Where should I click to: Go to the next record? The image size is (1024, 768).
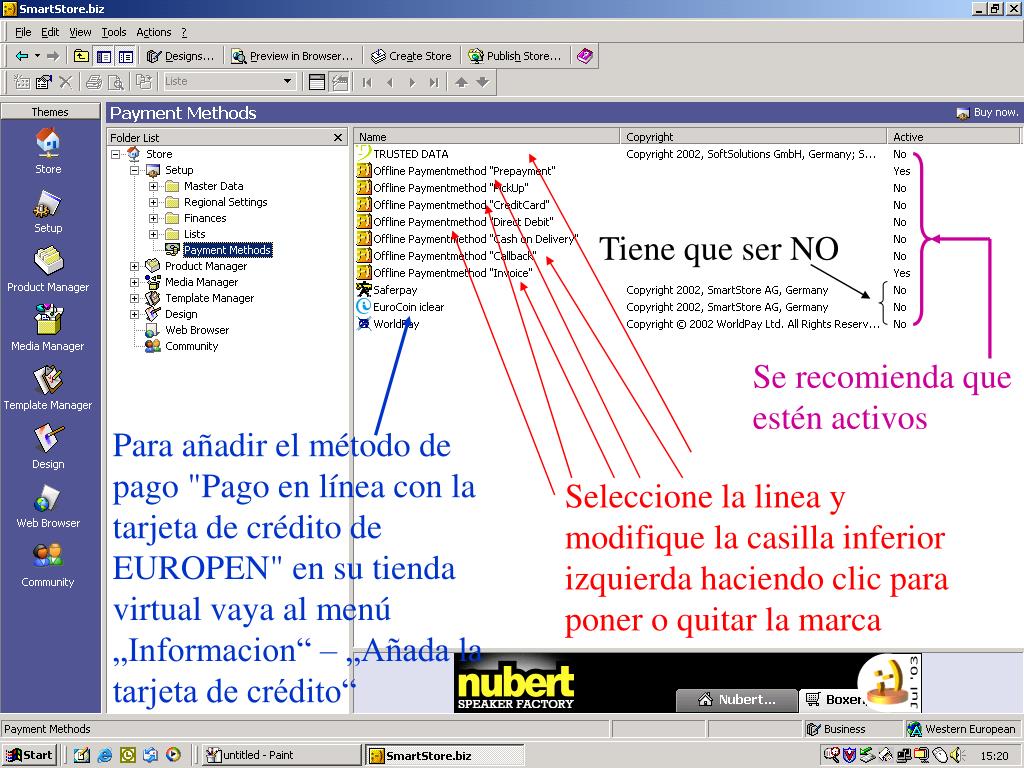click(x=411, y=82)
